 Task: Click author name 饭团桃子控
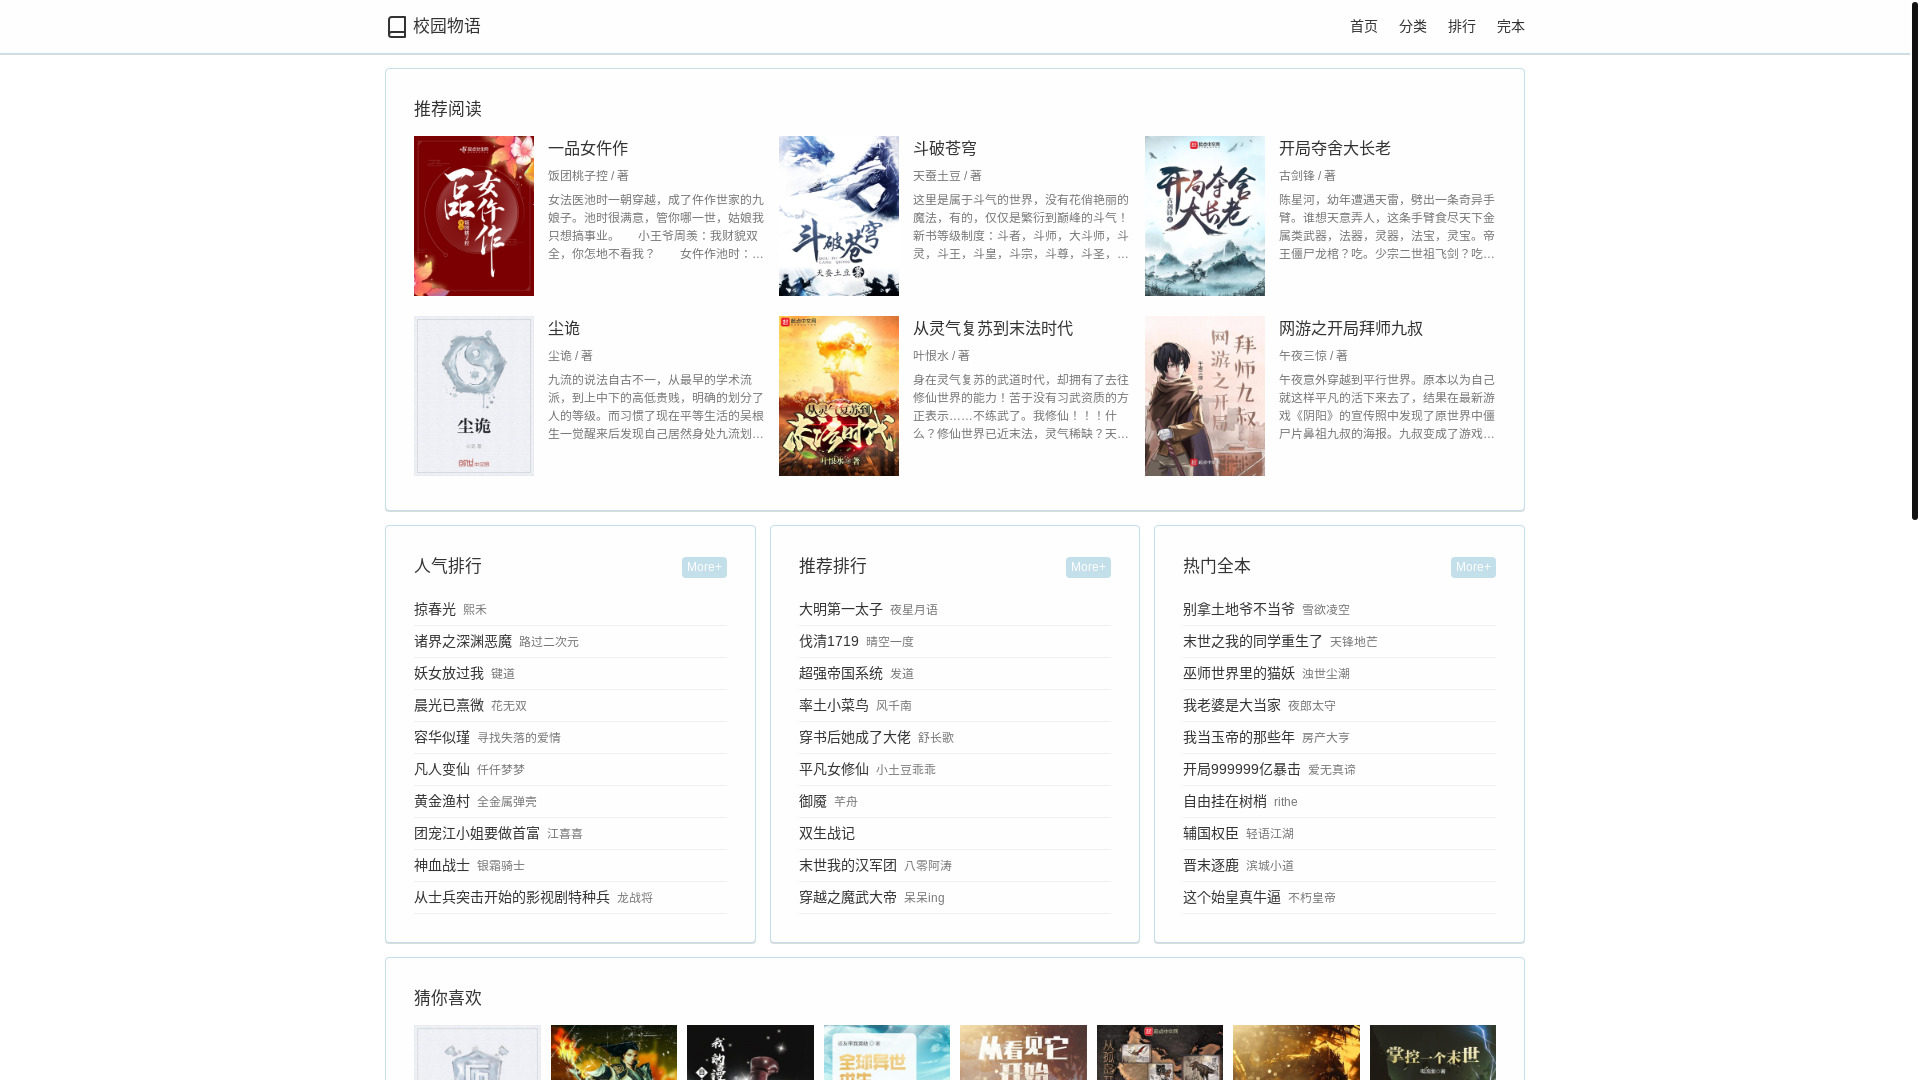tap(578, 176)
